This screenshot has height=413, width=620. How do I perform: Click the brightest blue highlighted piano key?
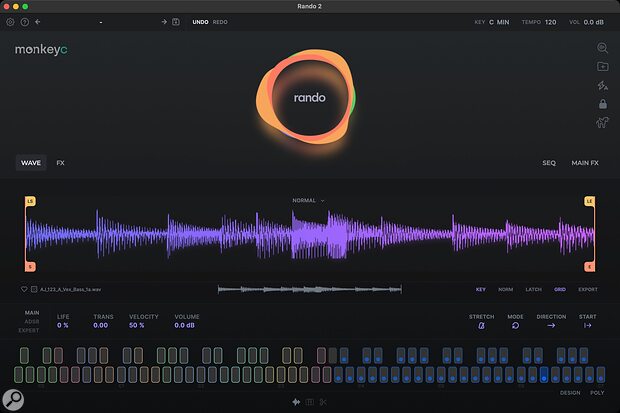click(544, 374)
